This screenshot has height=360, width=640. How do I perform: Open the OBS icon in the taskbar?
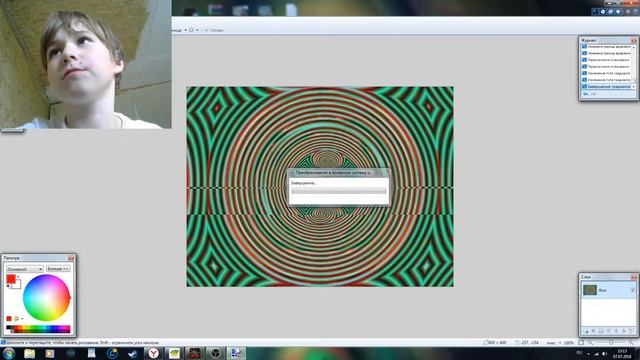pos(216,353)
